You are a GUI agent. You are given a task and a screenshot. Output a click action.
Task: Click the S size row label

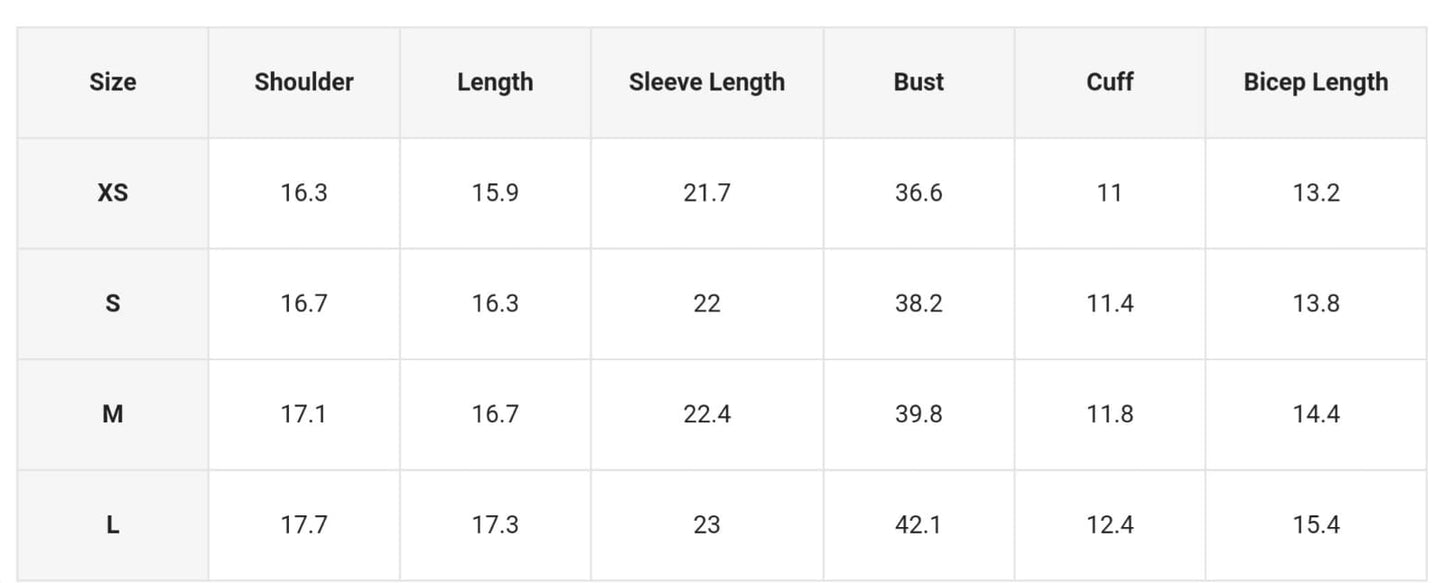(x=113, y=303)
